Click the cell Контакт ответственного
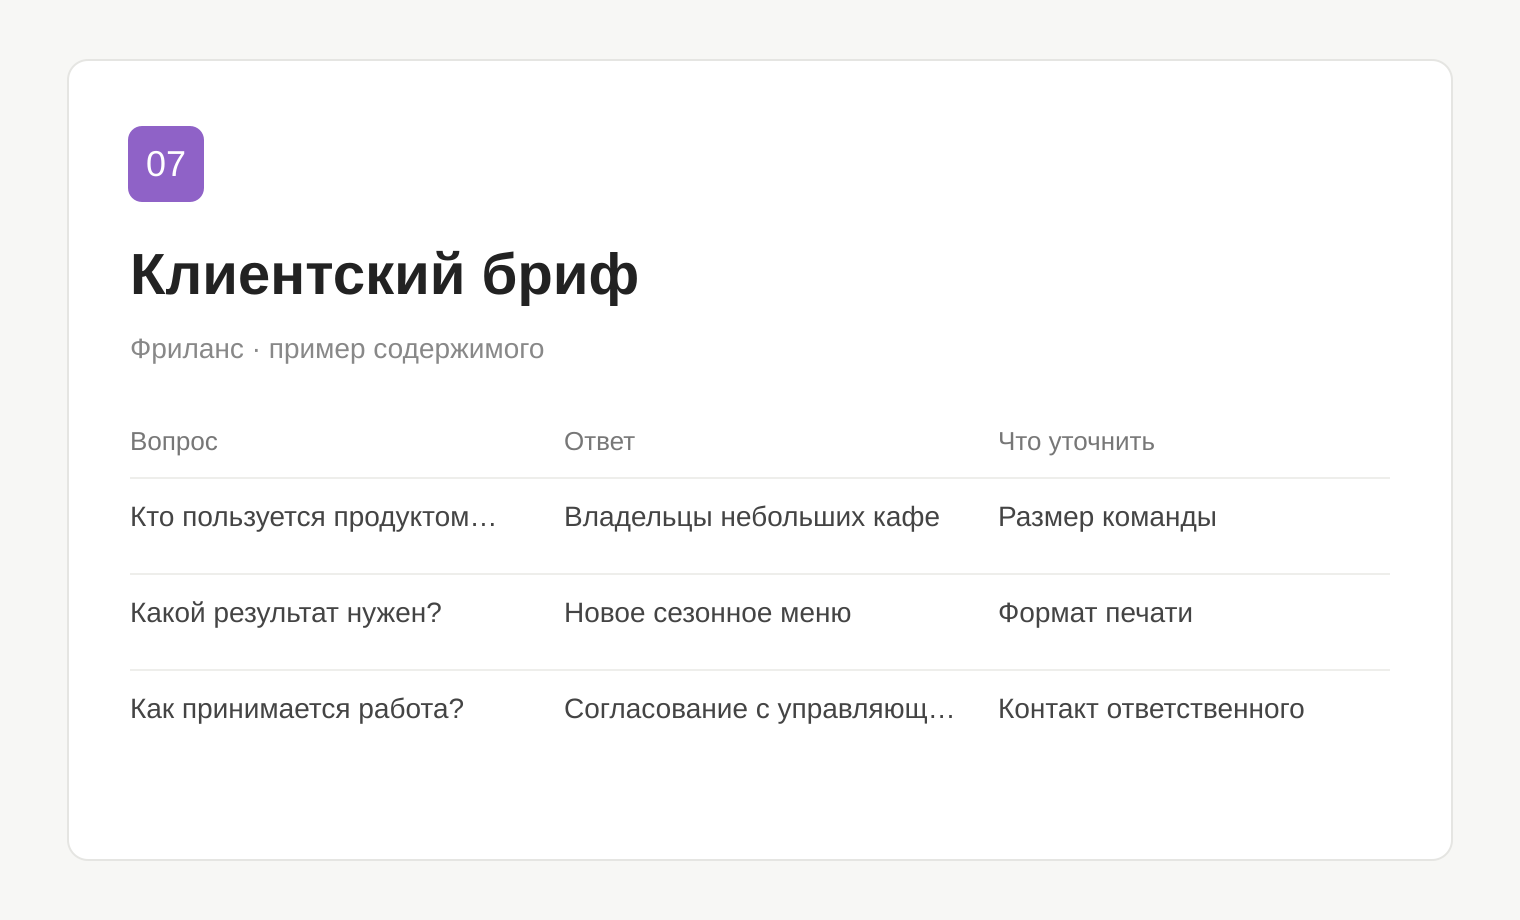 coord(1151,709)
